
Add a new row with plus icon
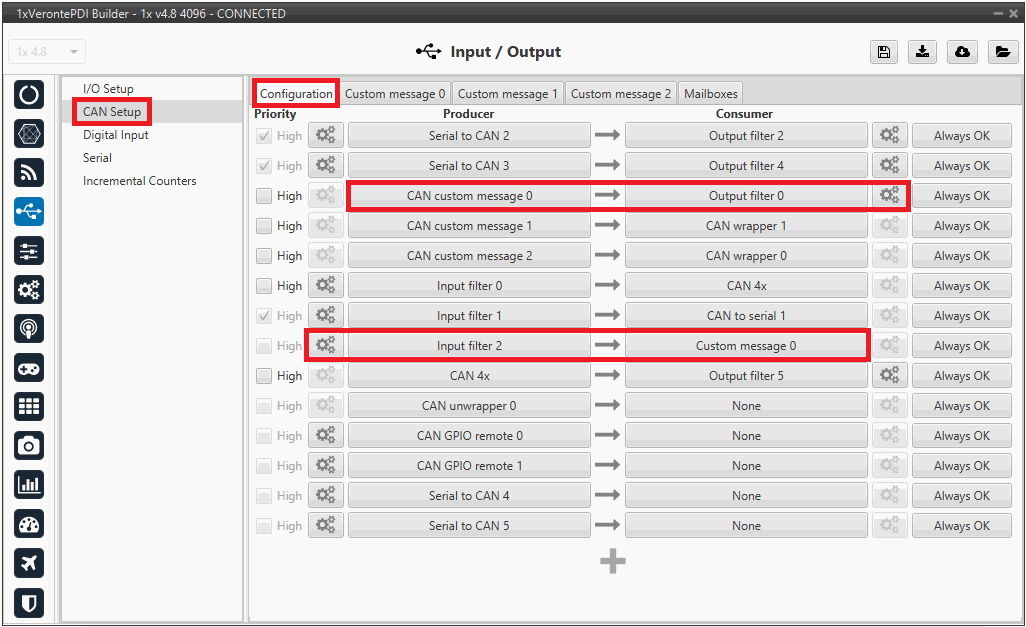point(612,561)
